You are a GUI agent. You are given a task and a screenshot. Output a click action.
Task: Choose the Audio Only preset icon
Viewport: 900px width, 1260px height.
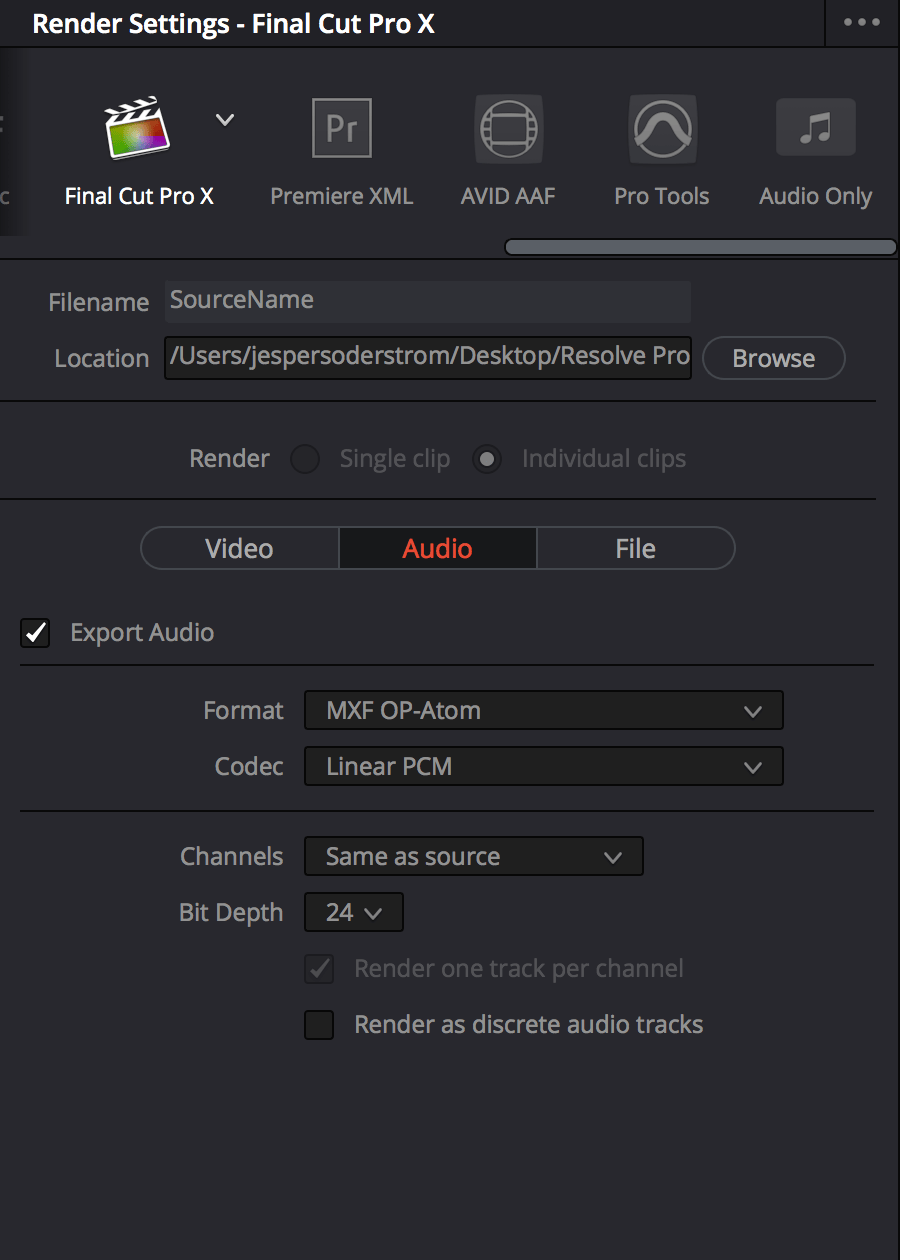[816, 129]
